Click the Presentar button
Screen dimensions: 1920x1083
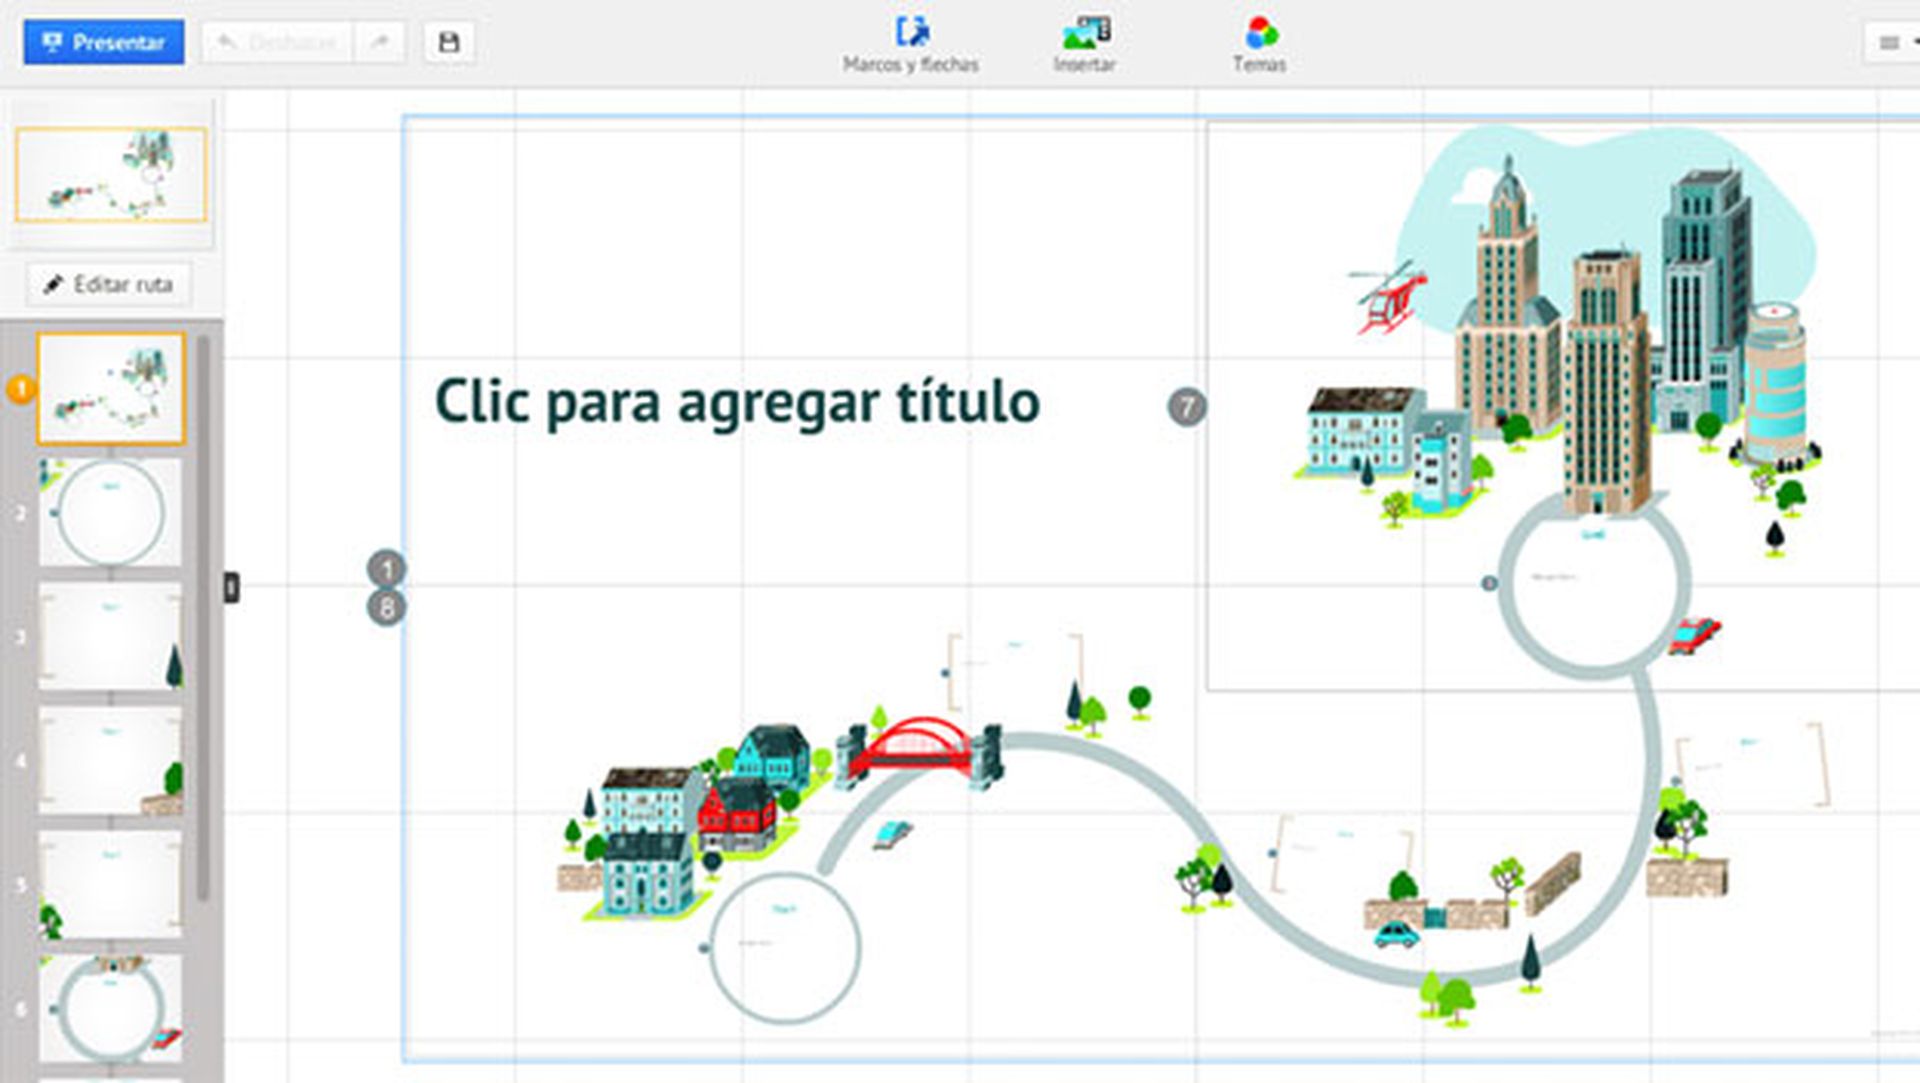pyautogui.click(x=103, y=41)
